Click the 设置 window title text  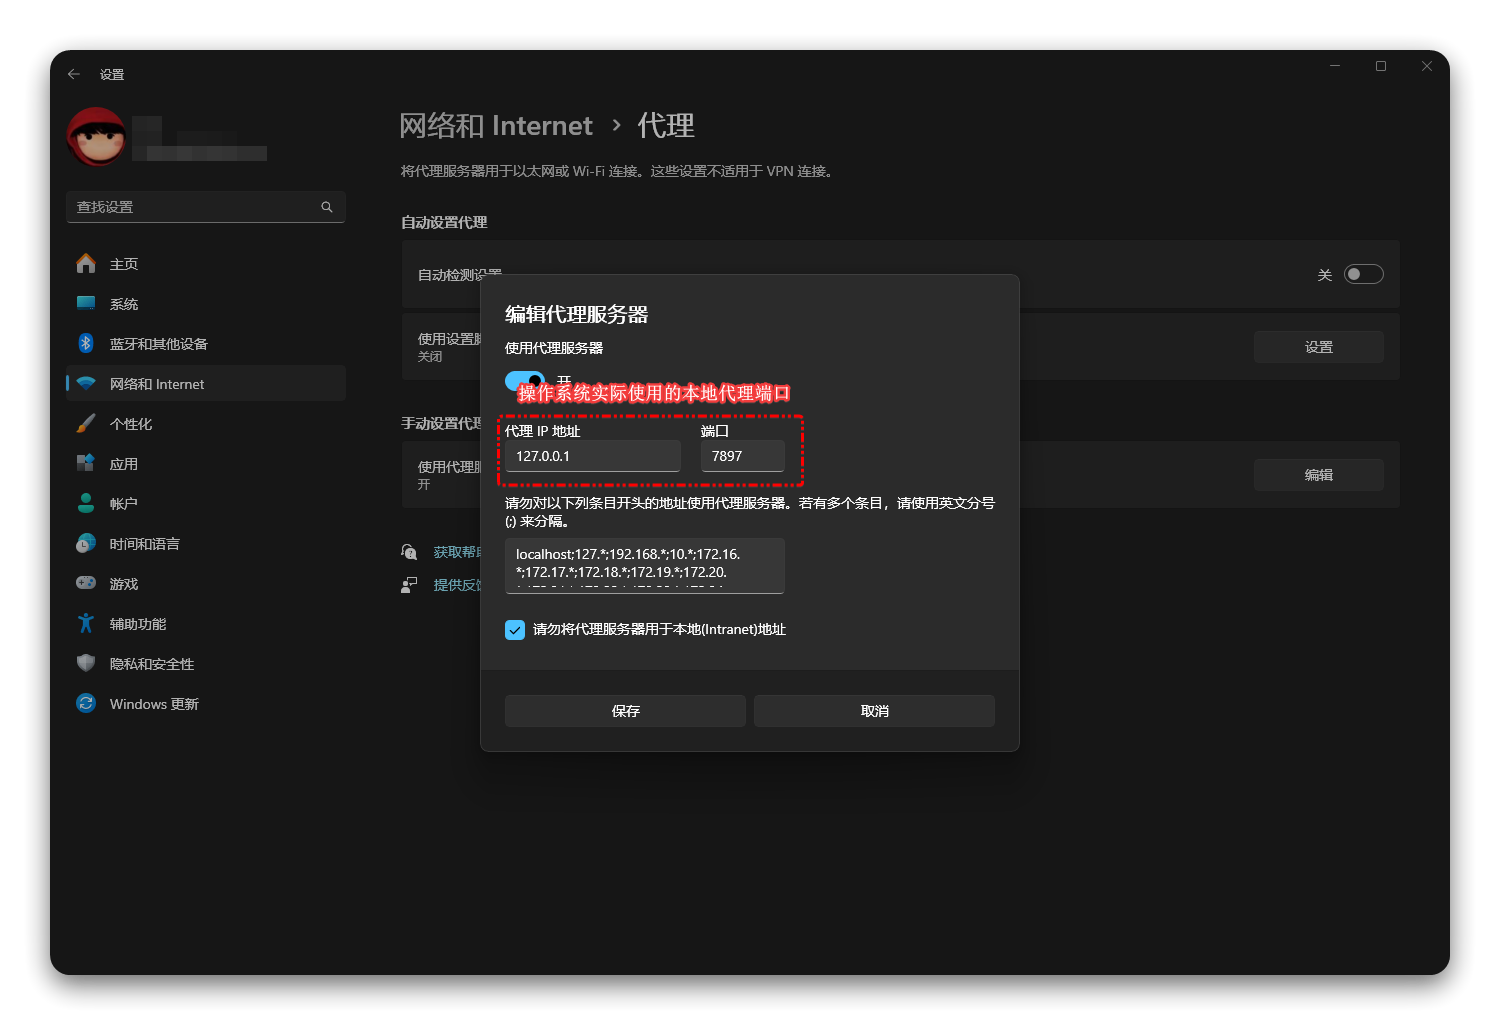point(112,75)
